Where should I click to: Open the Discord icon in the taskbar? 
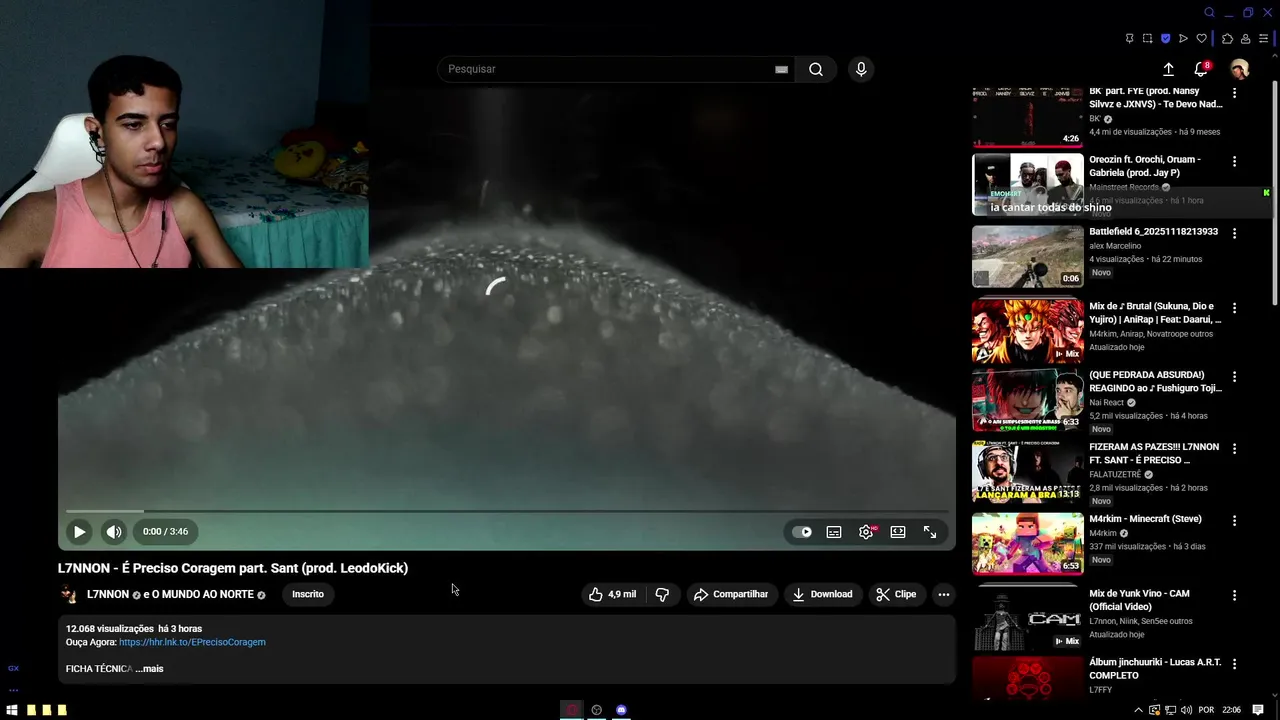coord(621,710)
